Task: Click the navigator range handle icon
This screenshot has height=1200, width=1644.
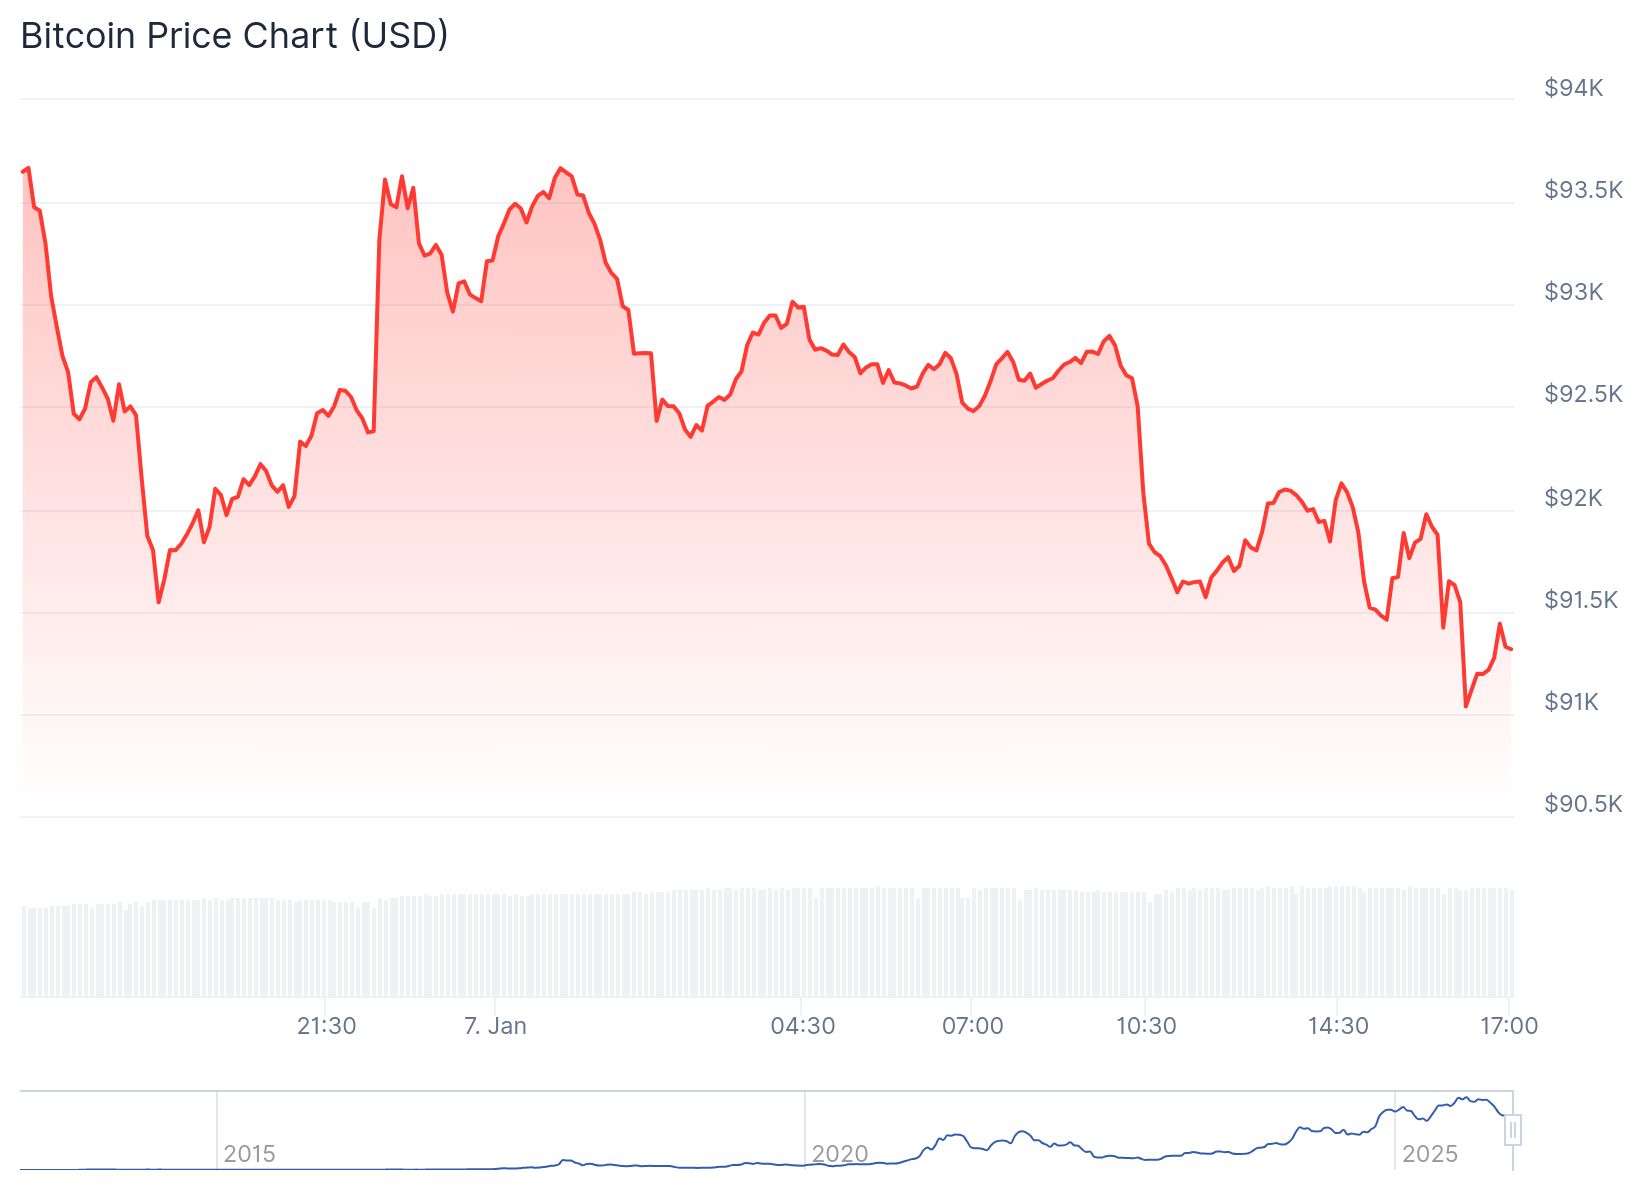Action: (x=1513, y=1131)
